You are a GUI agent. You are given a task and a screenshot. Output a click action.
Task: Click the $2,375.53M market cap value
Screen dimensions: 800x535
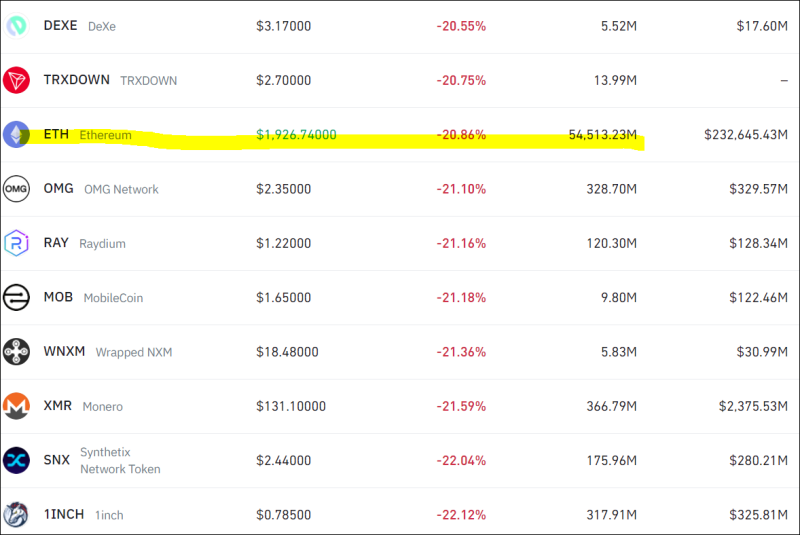754,406
